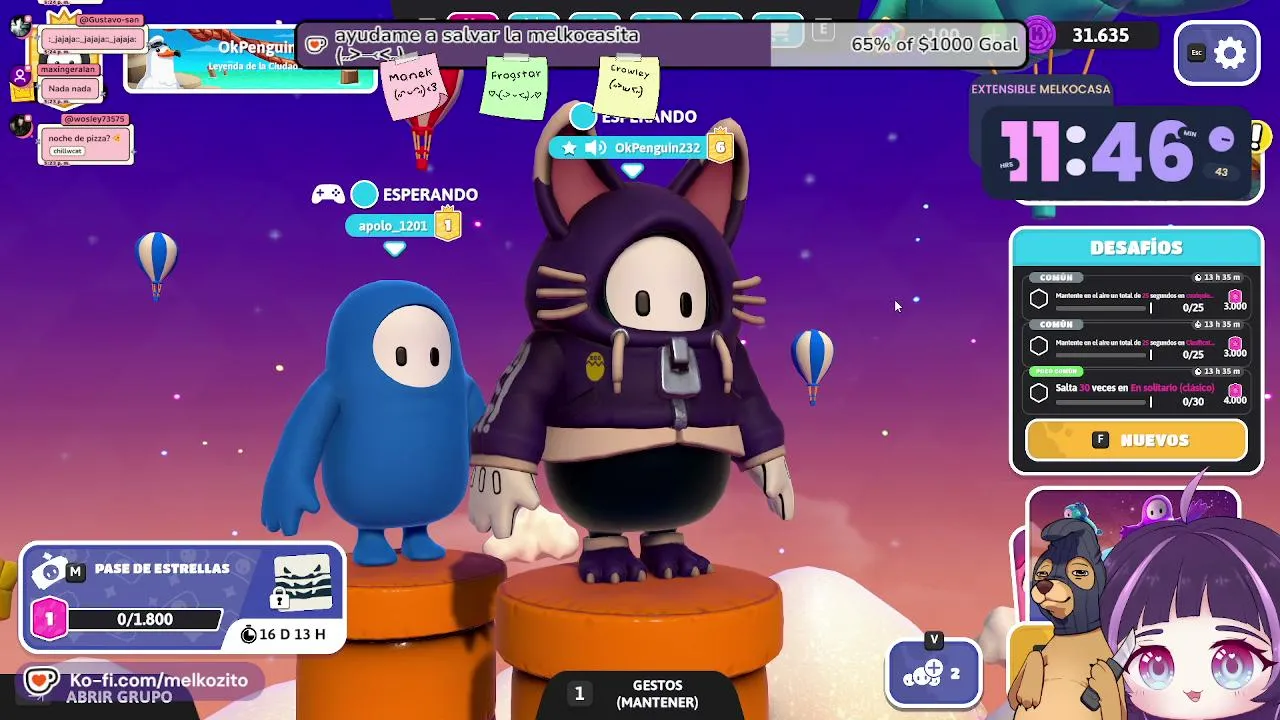1280x720 pixels.
Task: Click the Ko-fi.com/melkozito link
Action: click(x=158, y=680)
